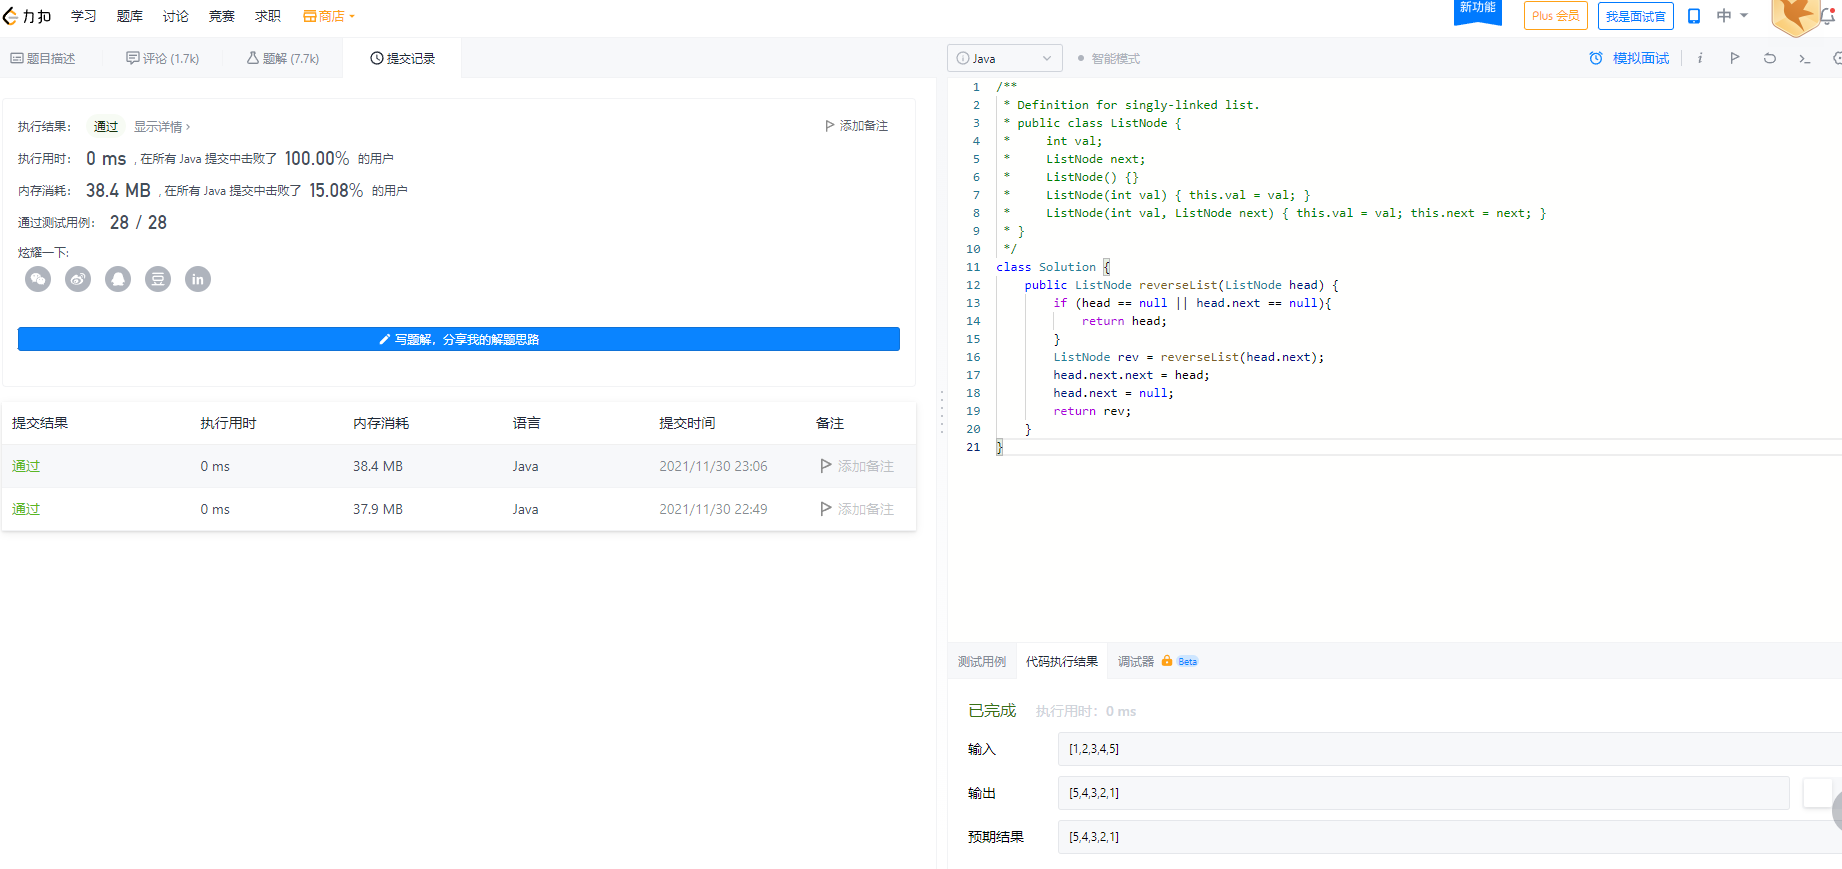This screenshot has height=869, width=1842.
Task: Click the 输出 field showing [5,4,3,2,1]
Action: (x=1423, y=793)
